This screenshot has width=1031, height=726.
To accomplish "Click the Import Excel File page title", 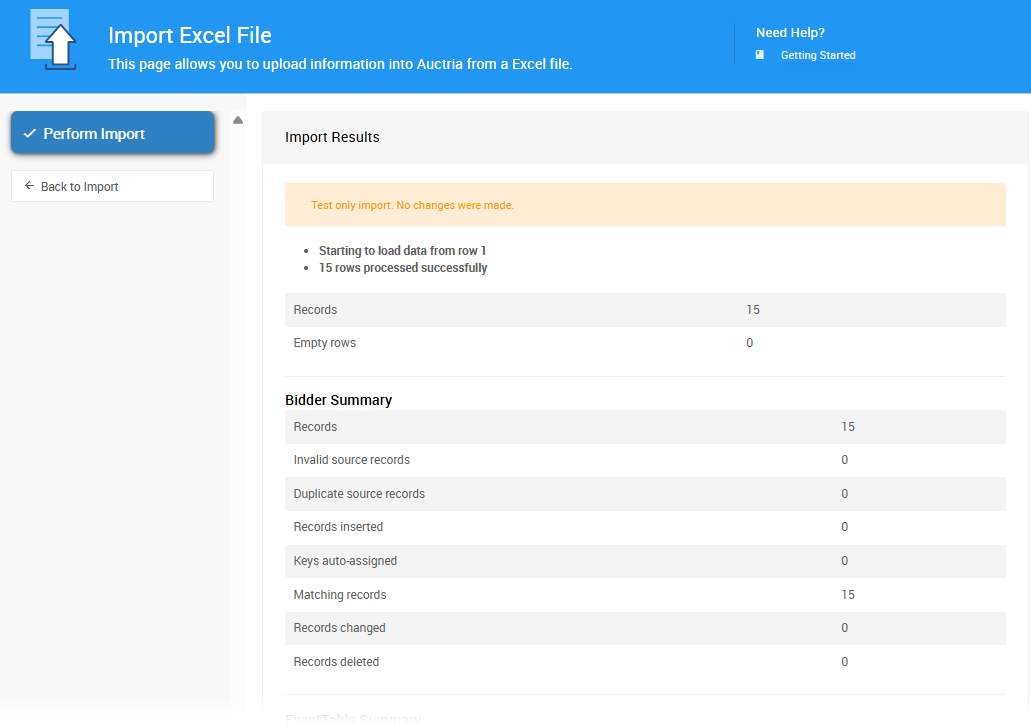I will coord(190,35).
